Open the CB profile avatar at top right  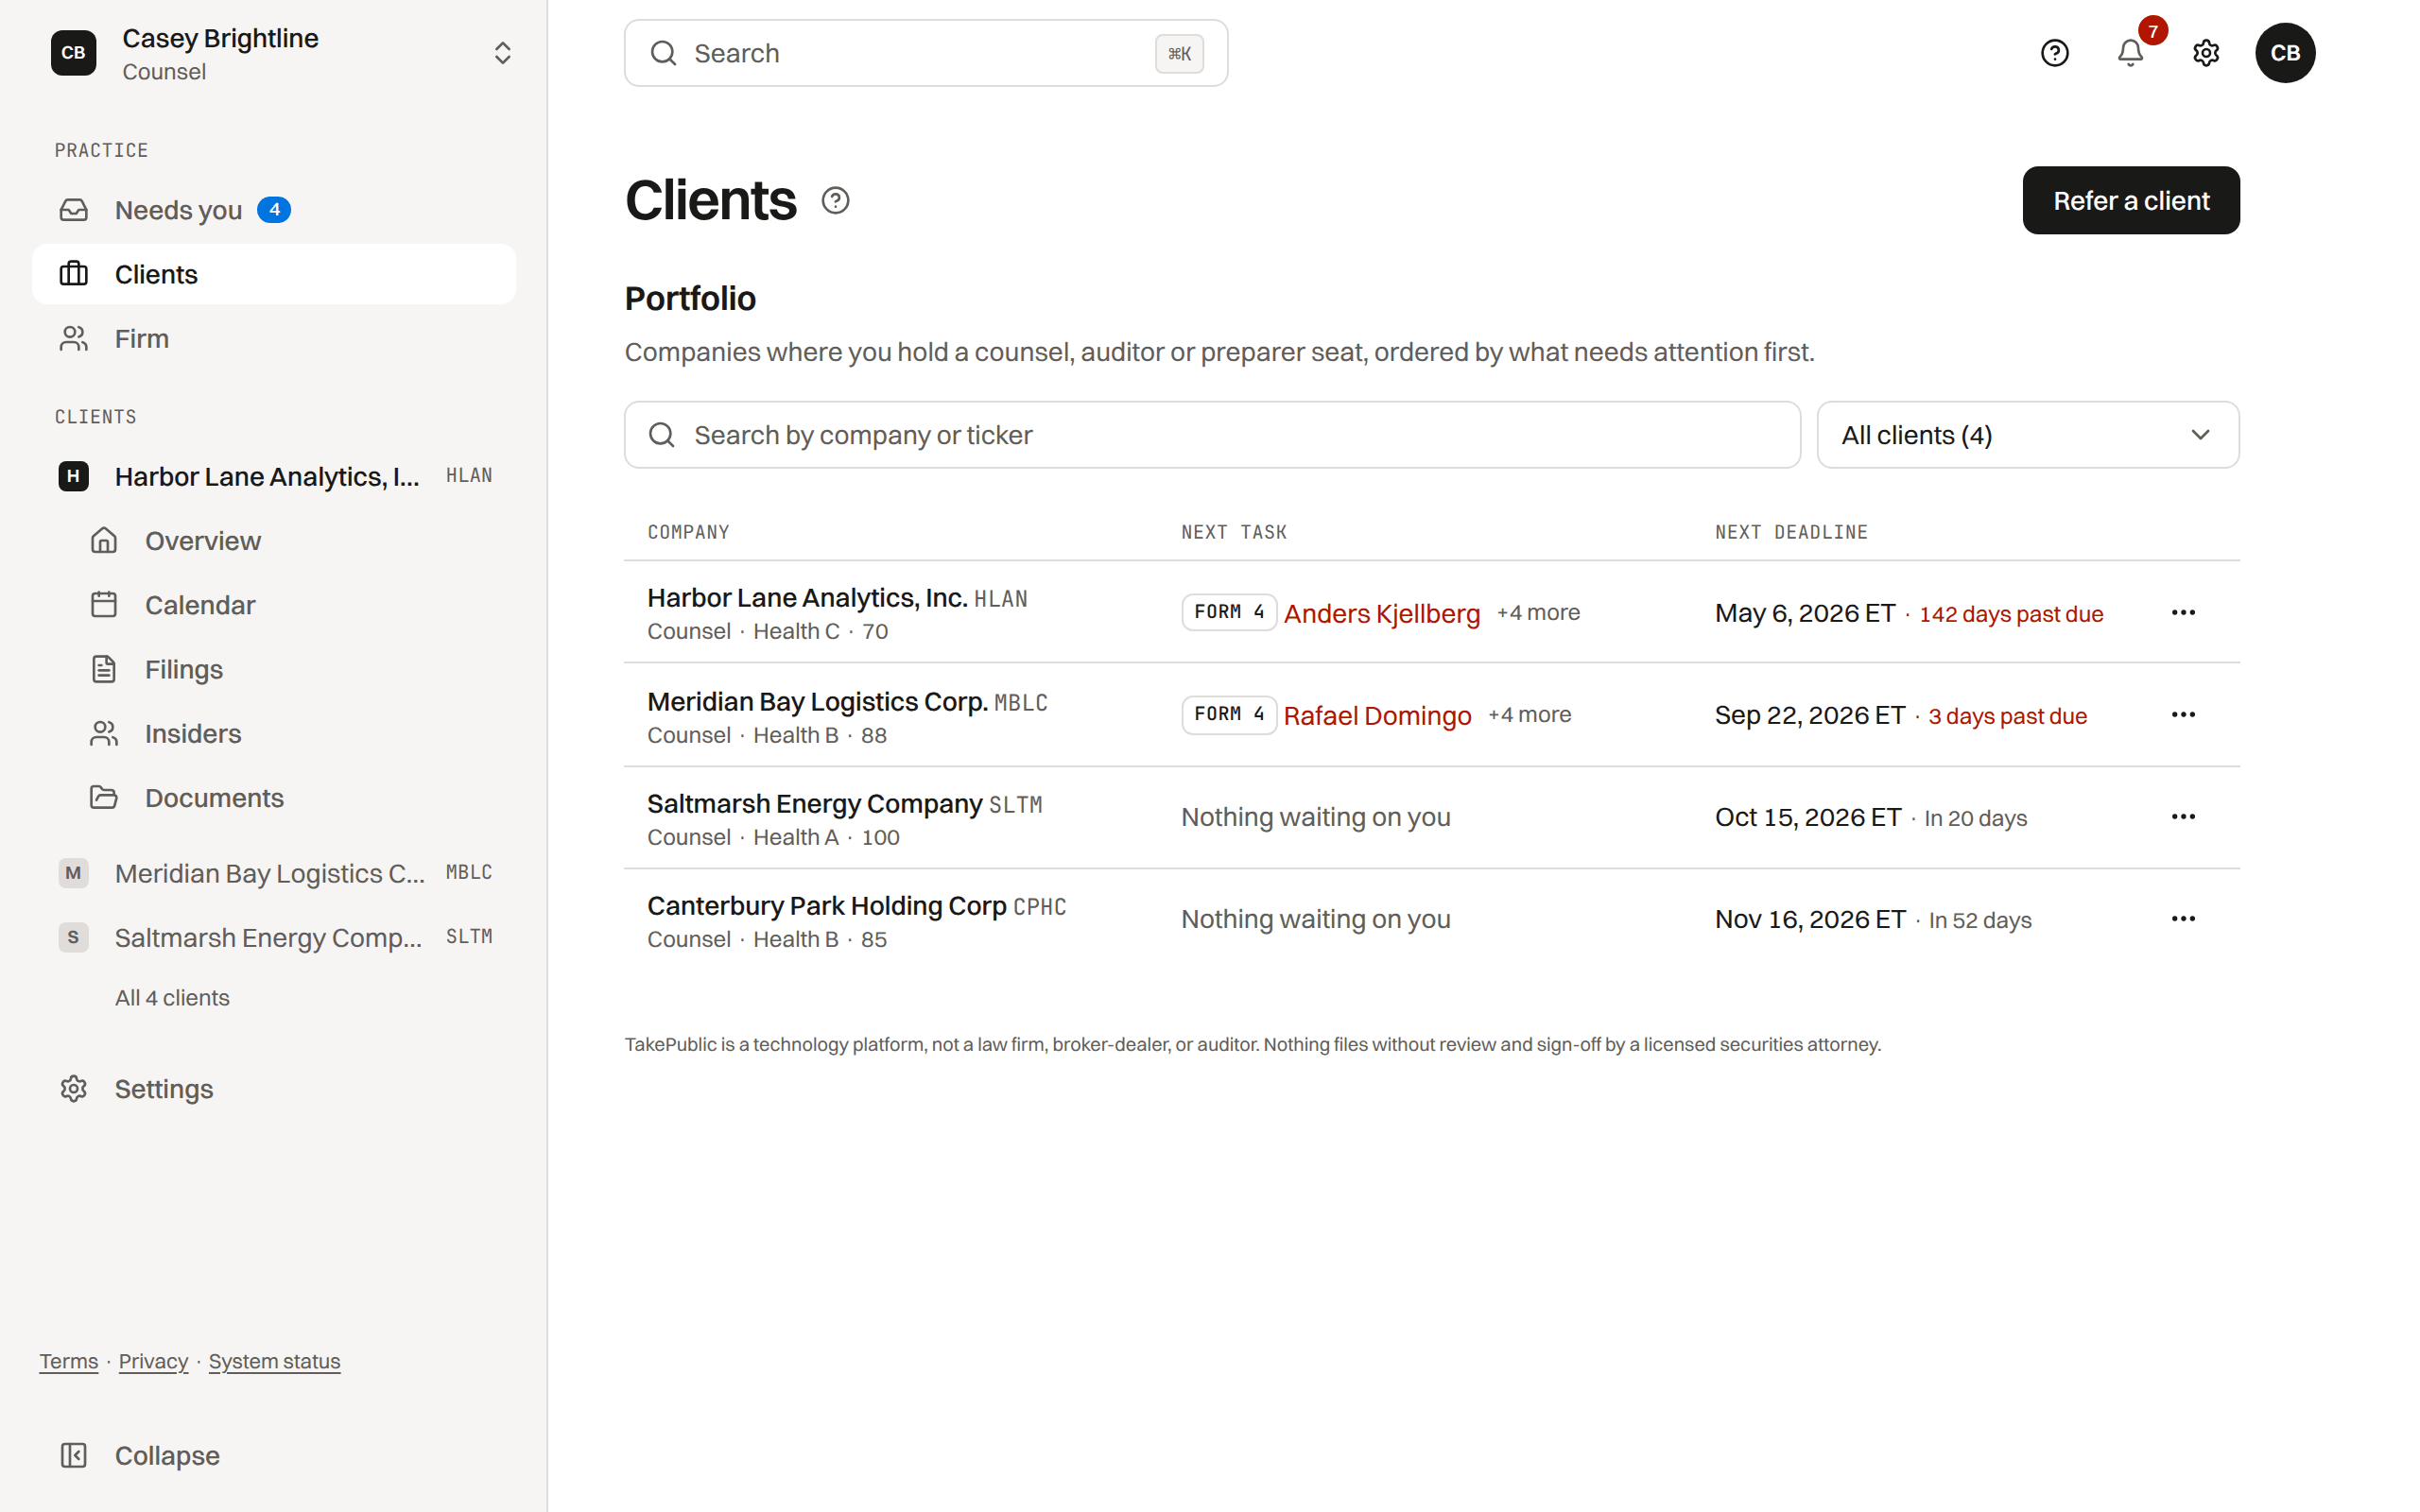[x=2285, y=53]
